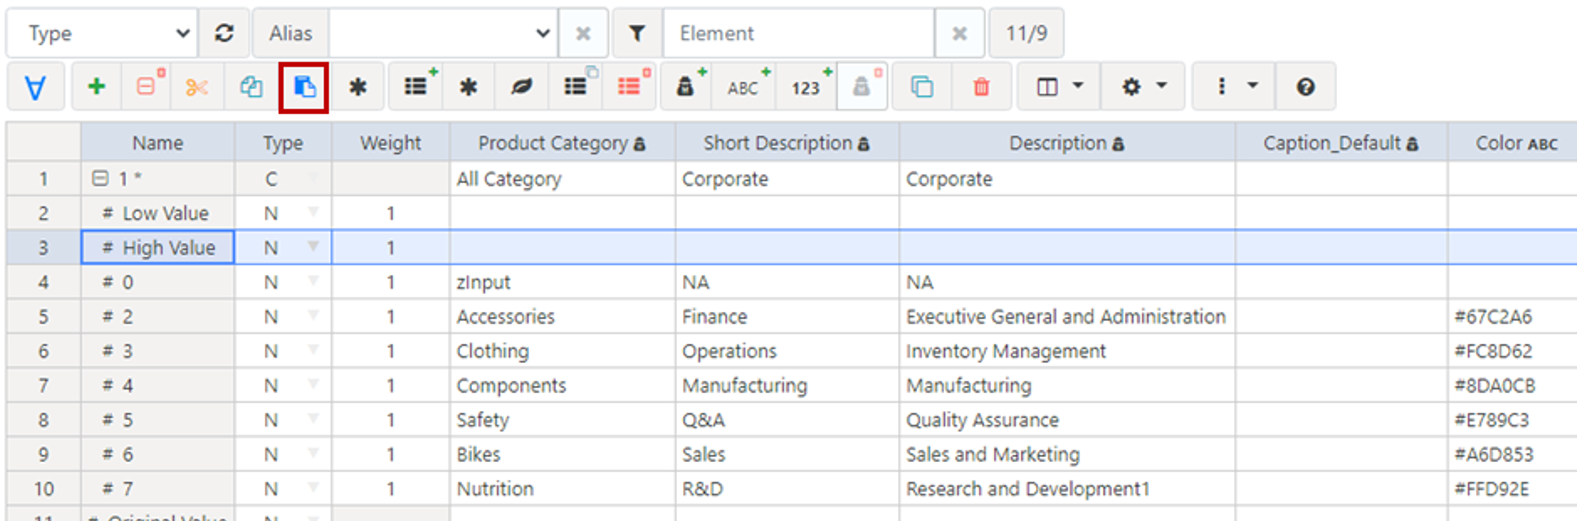Open type dropdown for High Value row

tap(313, 247)
